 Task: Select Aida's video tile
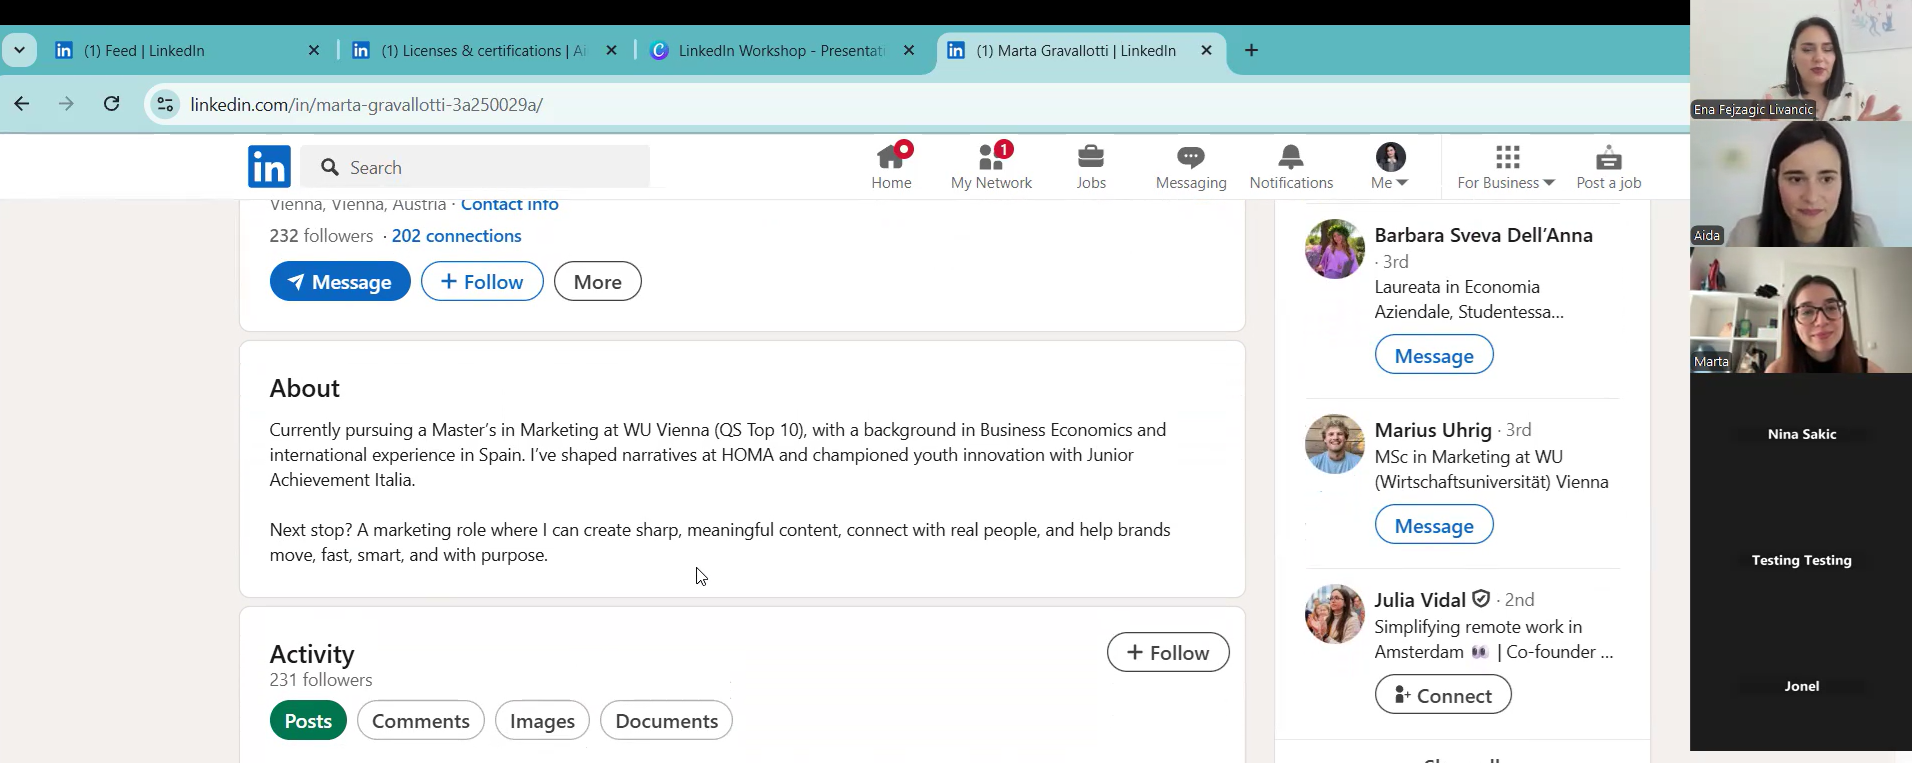pyautogui.click(x=1800, y=184)
